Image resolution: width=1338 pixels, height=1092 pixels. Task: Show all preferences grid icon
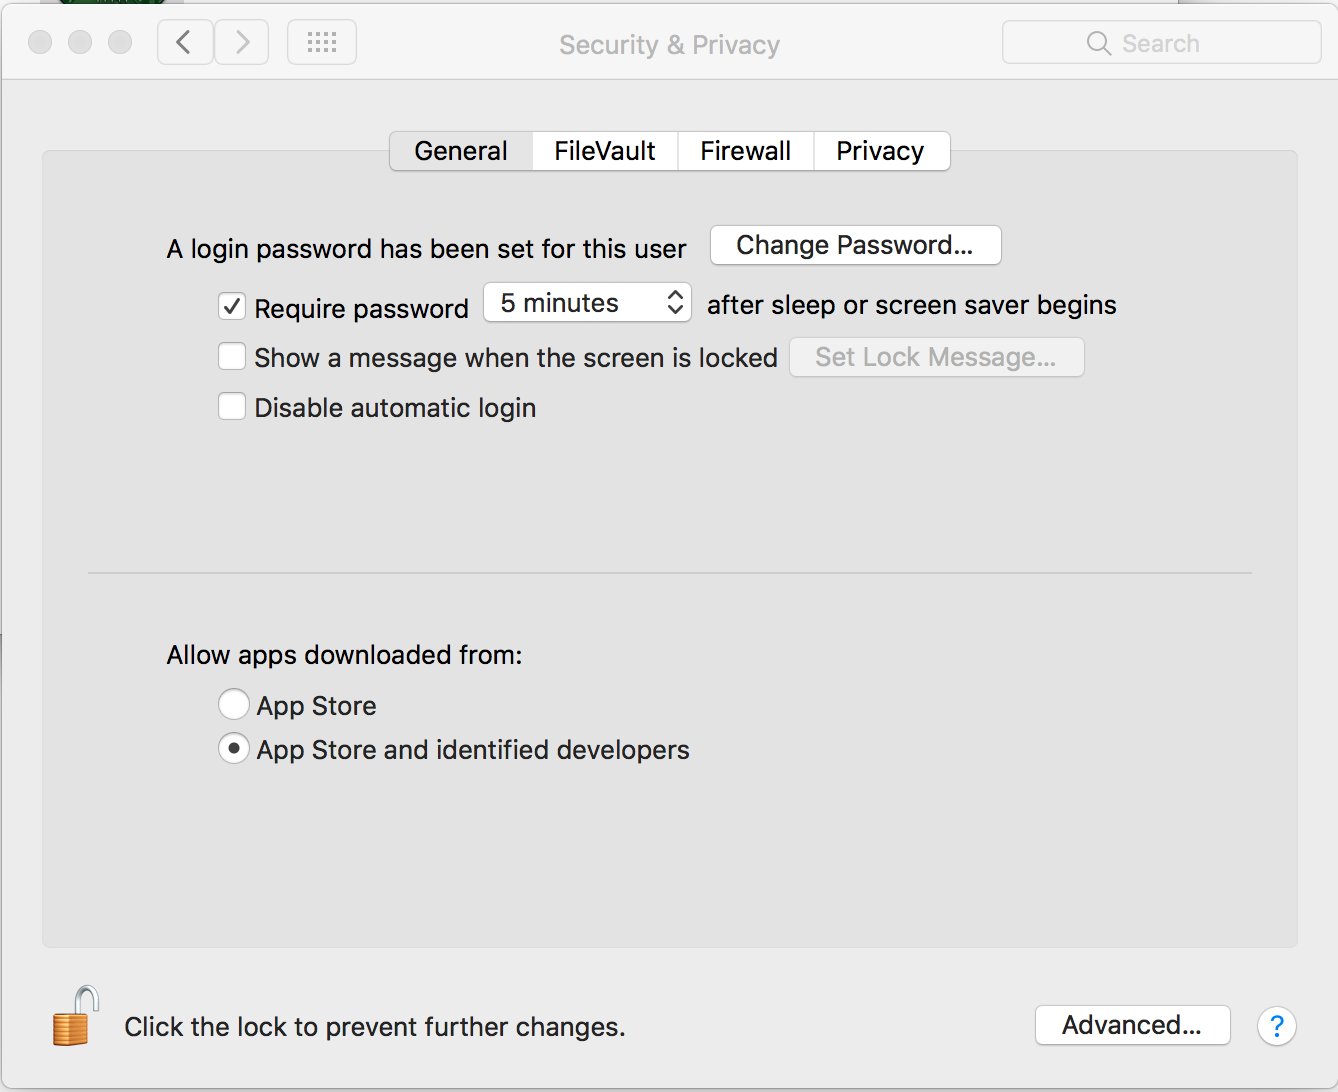321,43
